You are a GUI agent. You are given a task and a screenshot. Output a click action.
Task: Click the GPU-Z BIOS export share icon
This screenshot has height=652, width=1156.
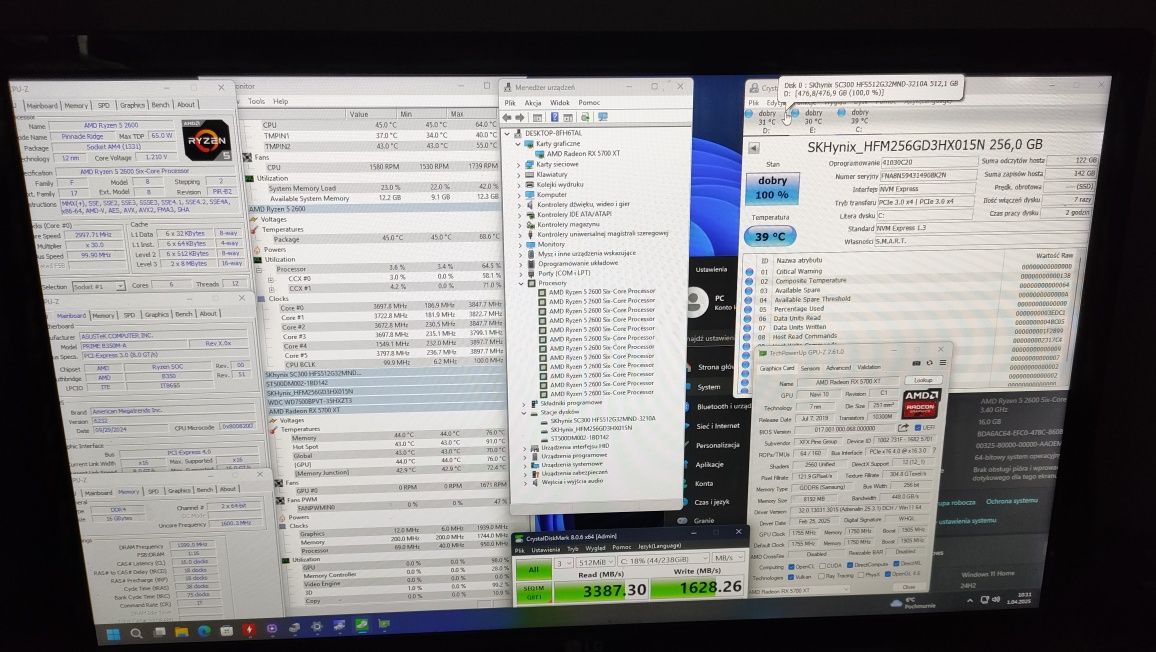tap(903, 428)
